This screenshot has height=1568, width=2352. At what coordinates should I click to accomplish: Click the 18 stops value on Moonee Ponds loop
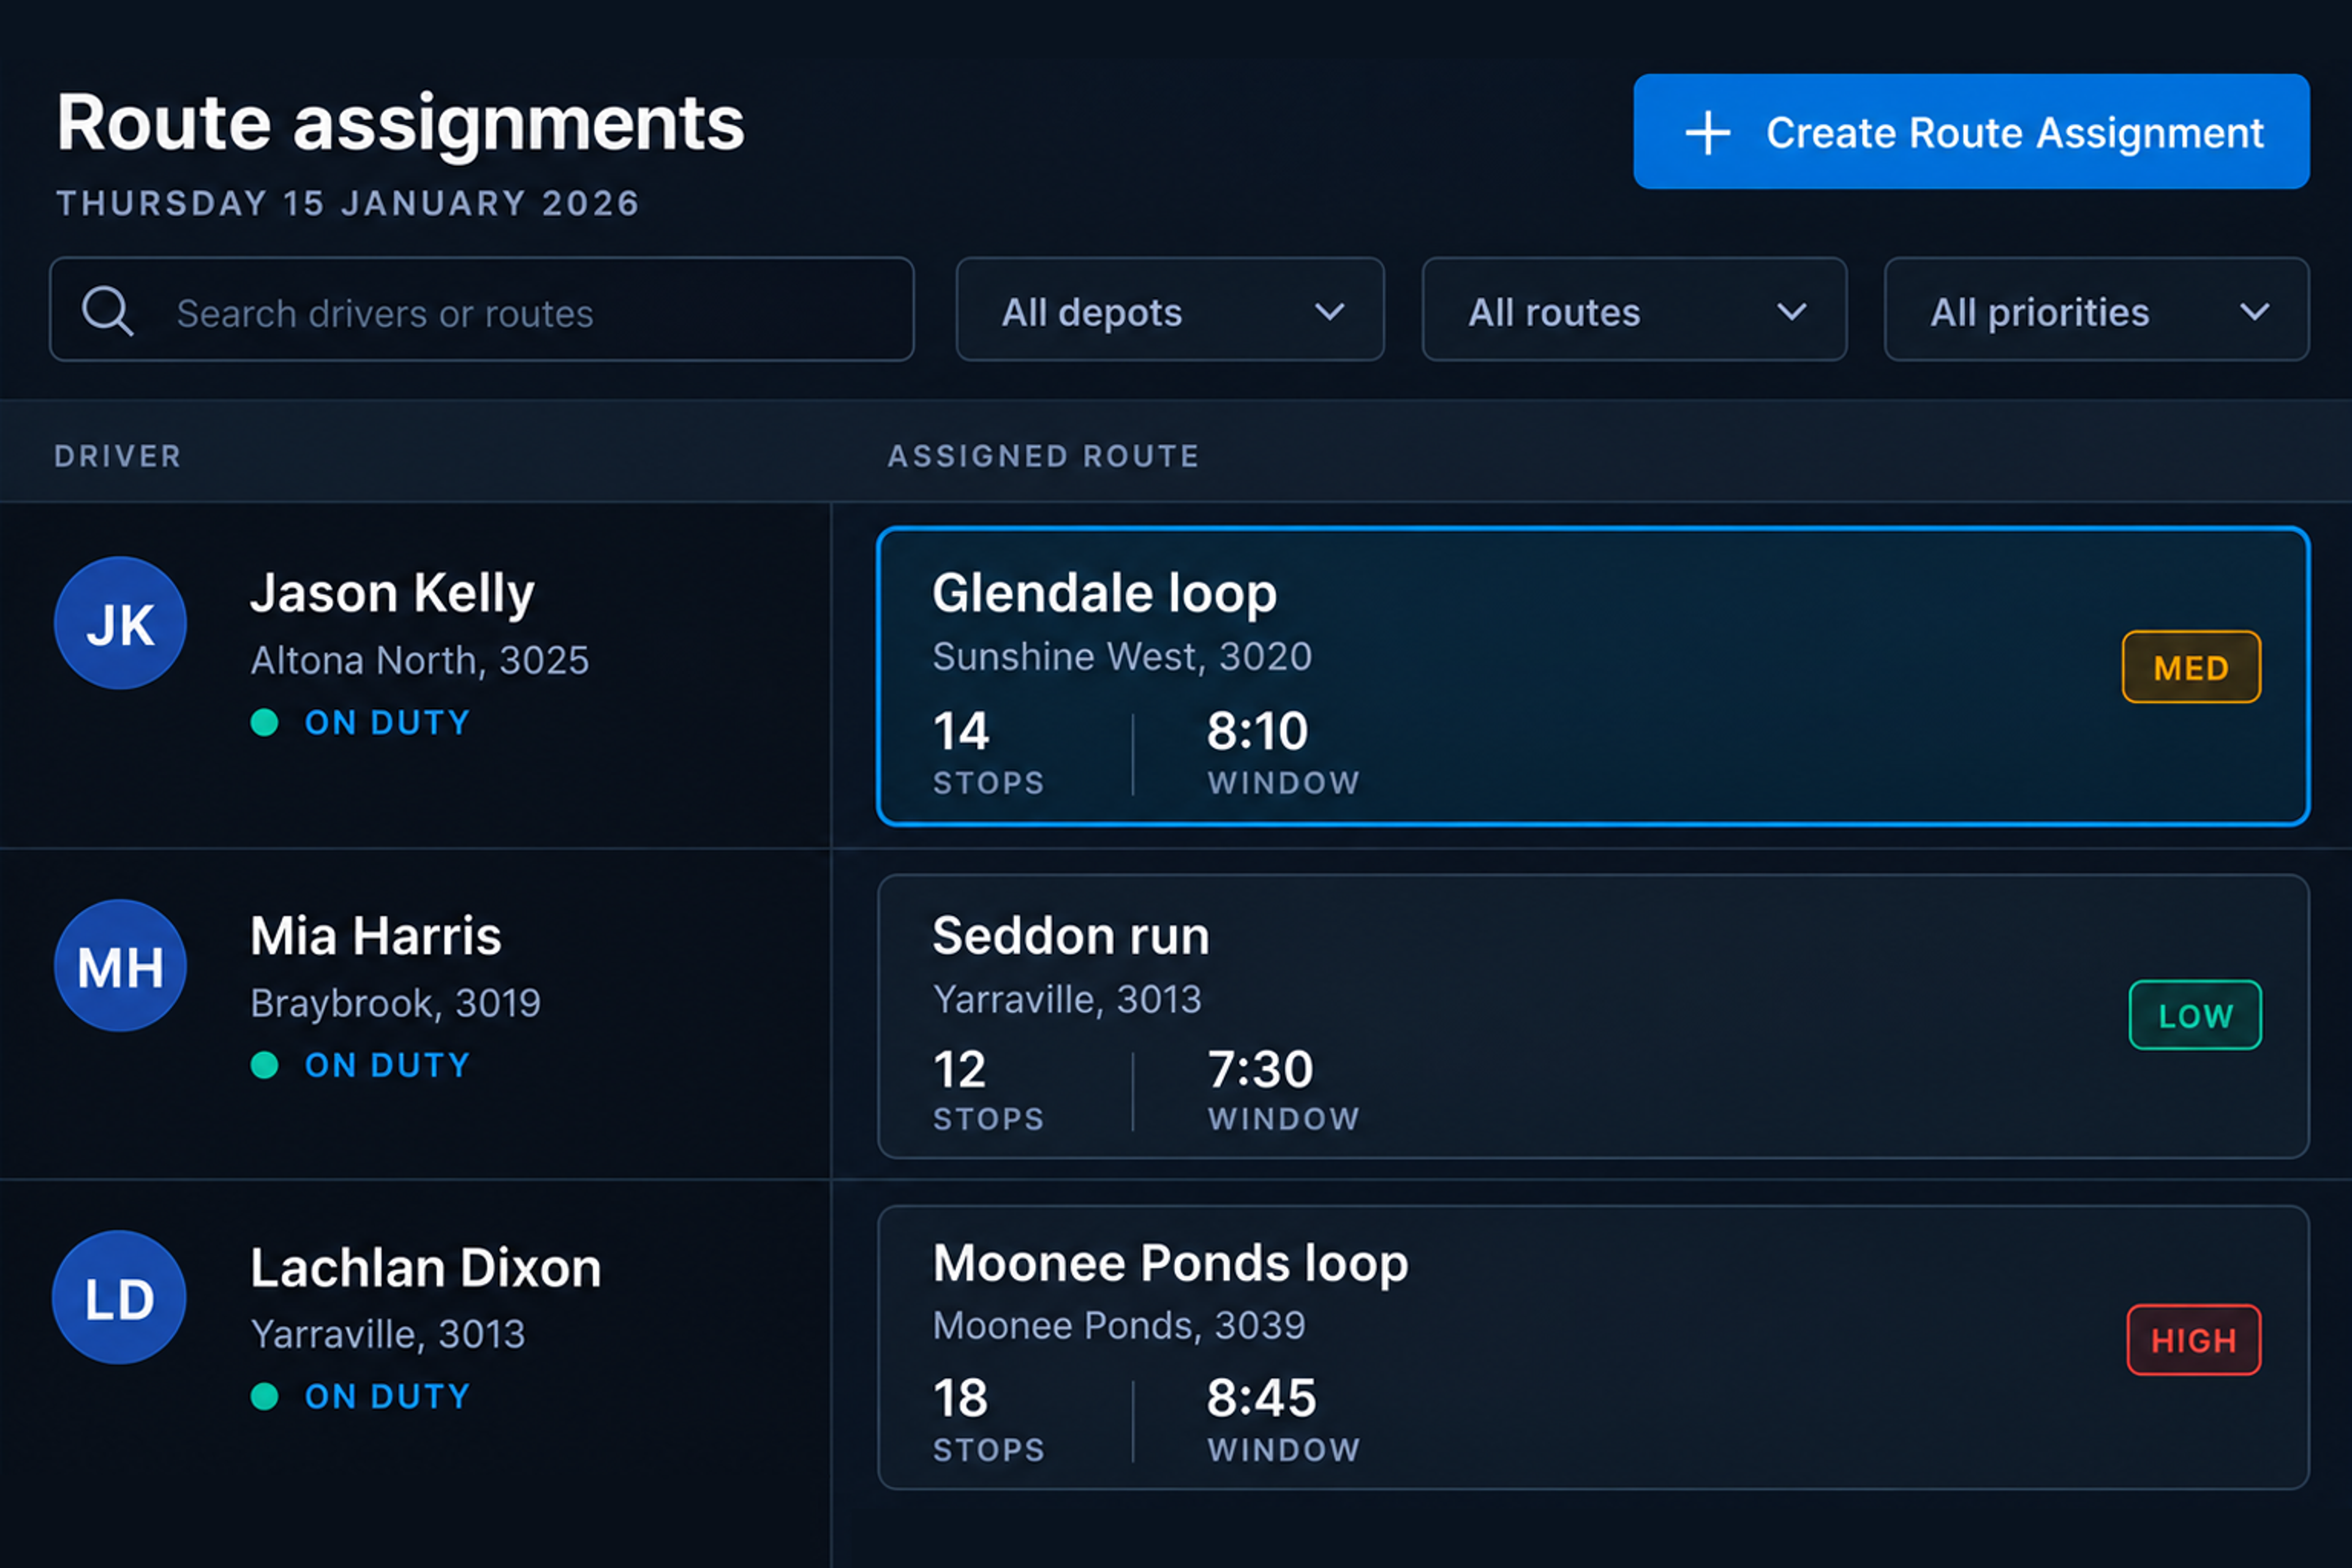coord(960,1398)
